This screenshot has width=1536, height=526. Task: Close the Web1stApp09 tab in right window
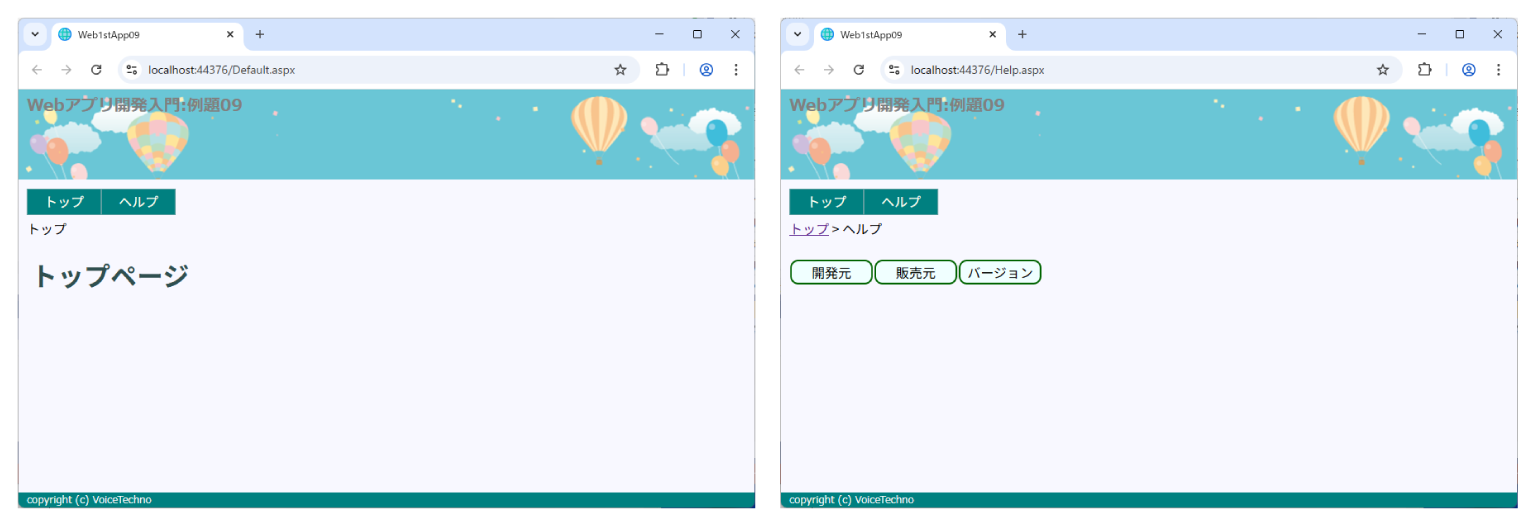pos(992,34)
